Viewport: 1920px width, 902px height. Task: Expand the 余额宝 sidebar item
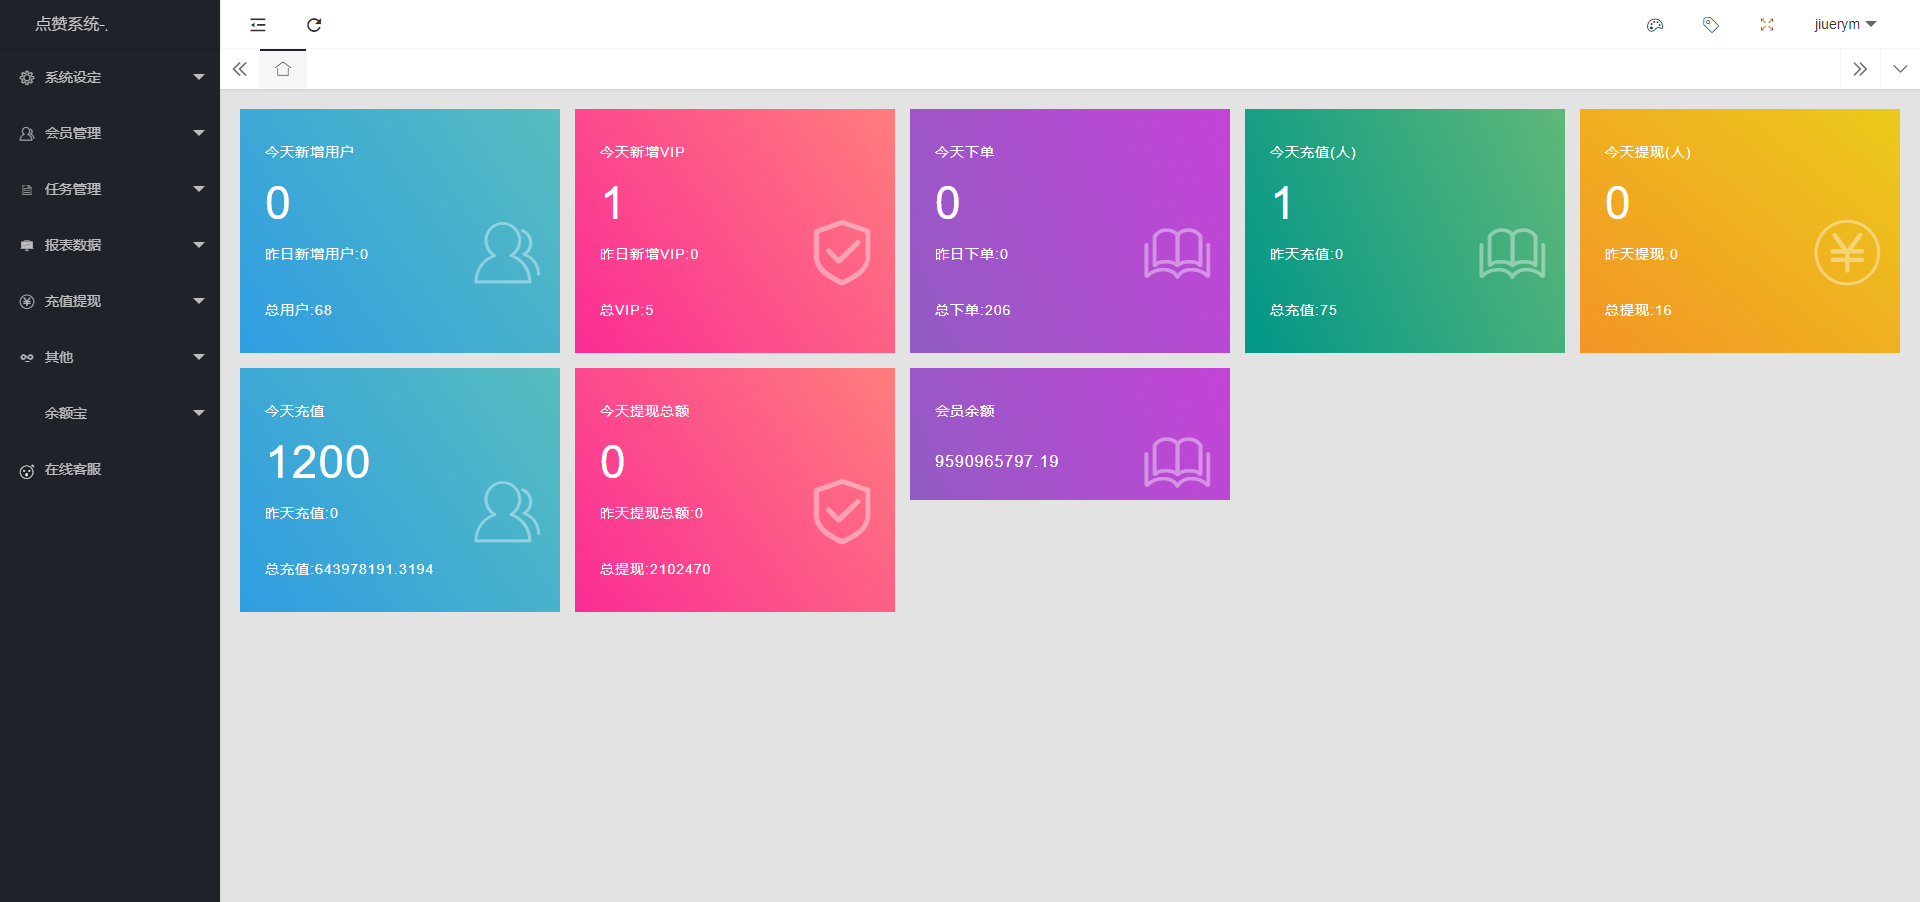click(x=110, y=413)
